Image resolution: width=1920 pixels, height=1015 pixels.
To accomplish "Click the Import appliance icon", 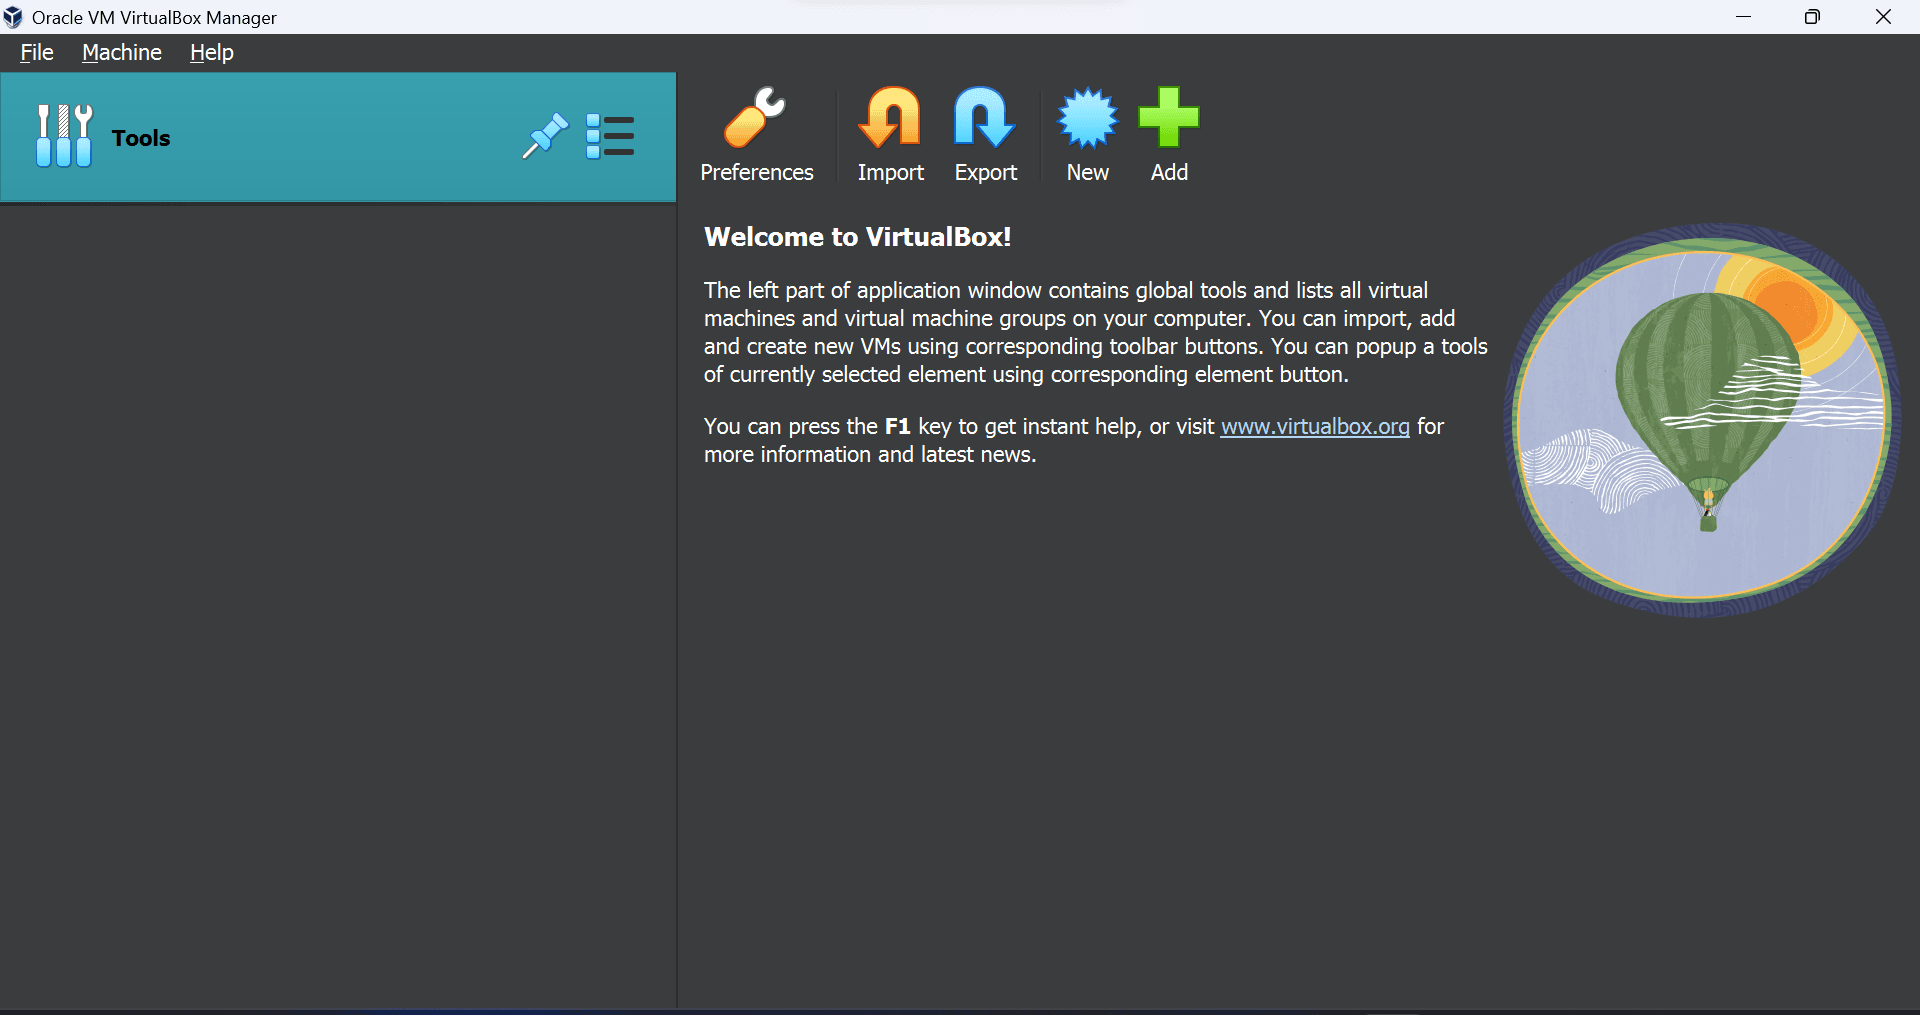I will click(889, 118).
